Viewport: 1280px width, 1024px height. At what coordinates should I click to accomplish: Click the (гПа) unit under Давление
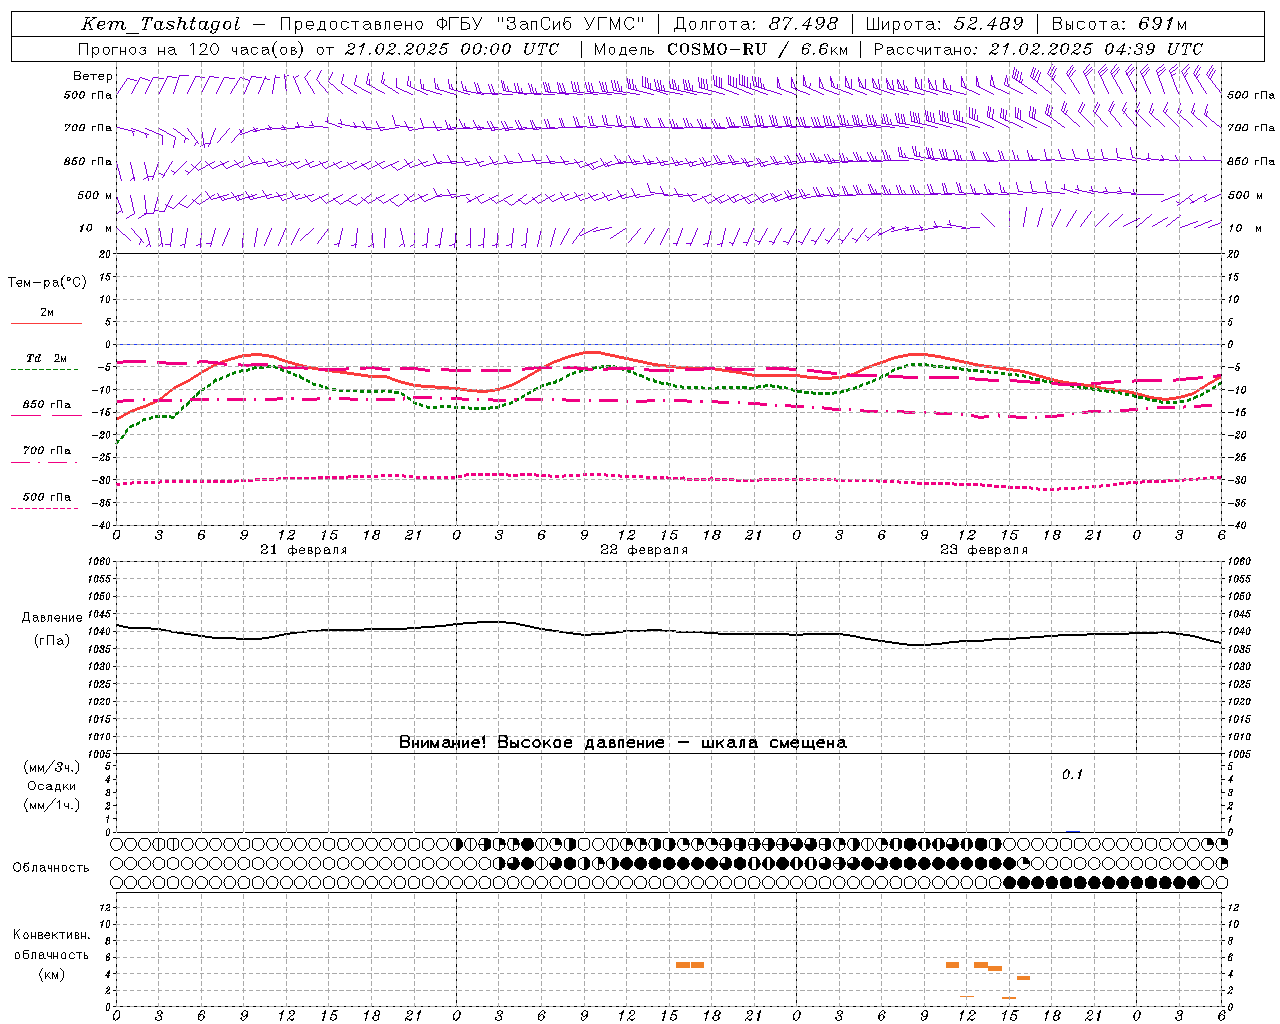click(51, 641)
